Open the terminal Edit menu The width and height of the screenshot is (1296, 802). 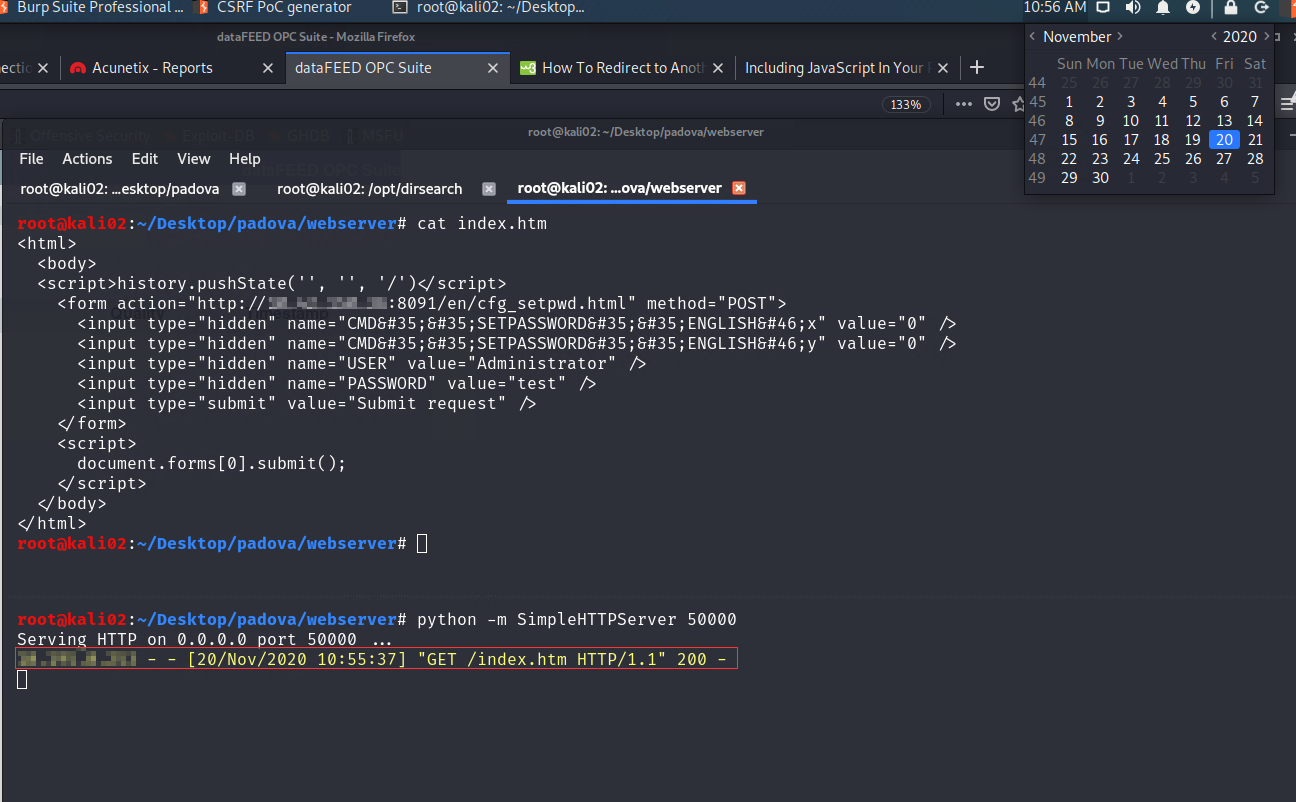[x=145, y=159]
